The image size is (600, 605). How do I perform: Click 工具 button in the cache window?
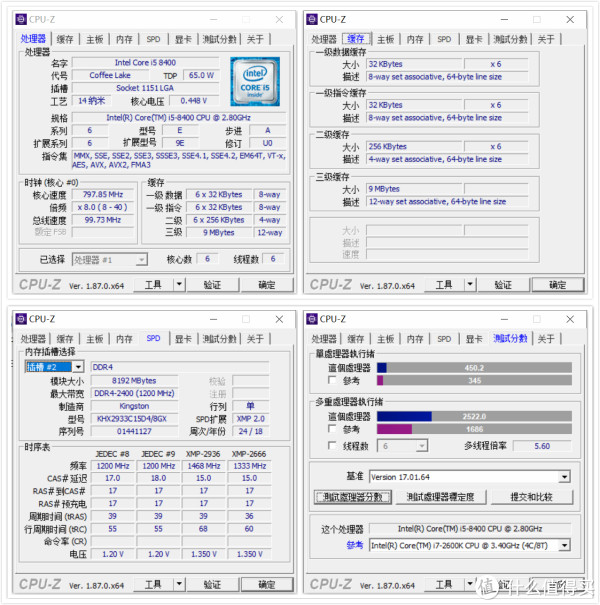444,285
